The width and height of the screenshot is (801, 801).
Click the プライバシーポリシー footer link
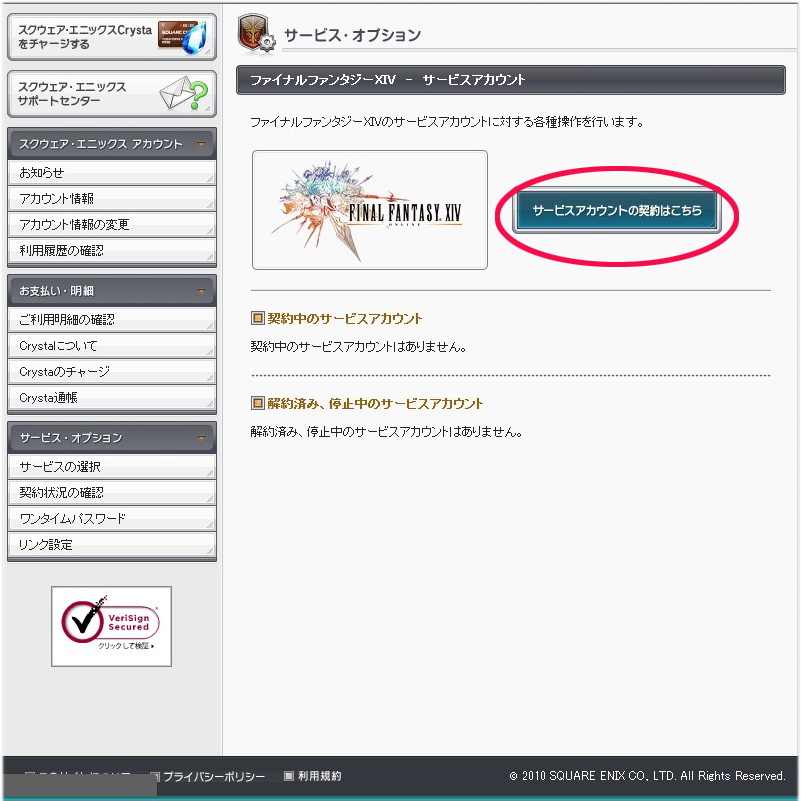[214, 776]
